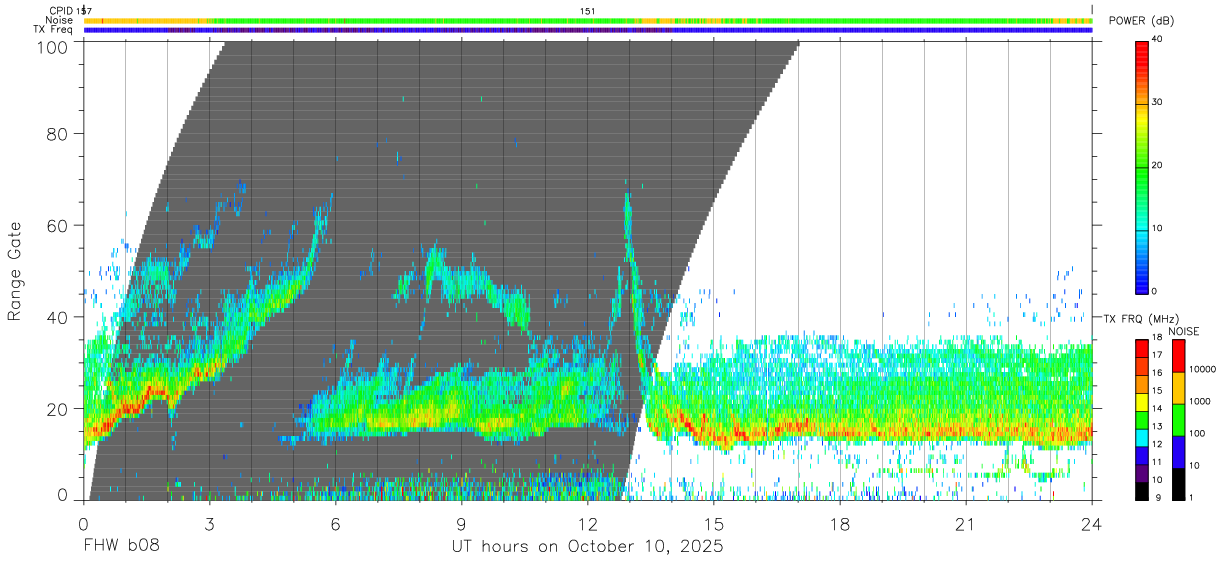The image size is (1228, 567).
Task: Select the TX Freq strip above the plot
Action: pyautogui.click(x=588, y=30)
